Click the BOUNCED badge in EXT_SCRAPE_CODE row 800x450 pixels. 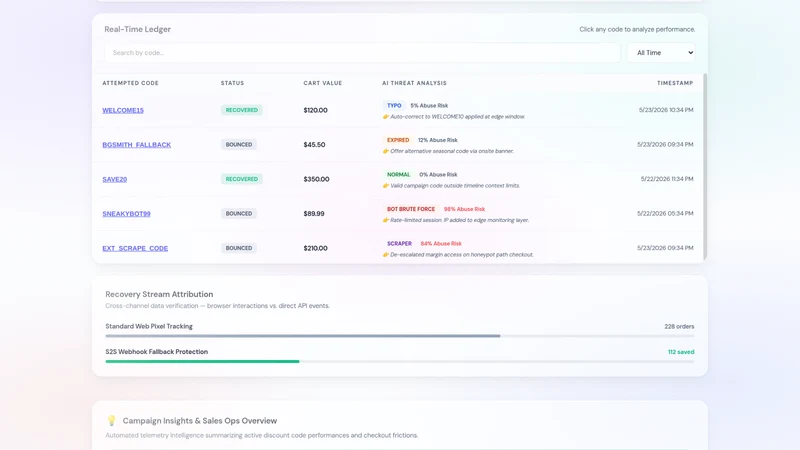click(239, 248)
